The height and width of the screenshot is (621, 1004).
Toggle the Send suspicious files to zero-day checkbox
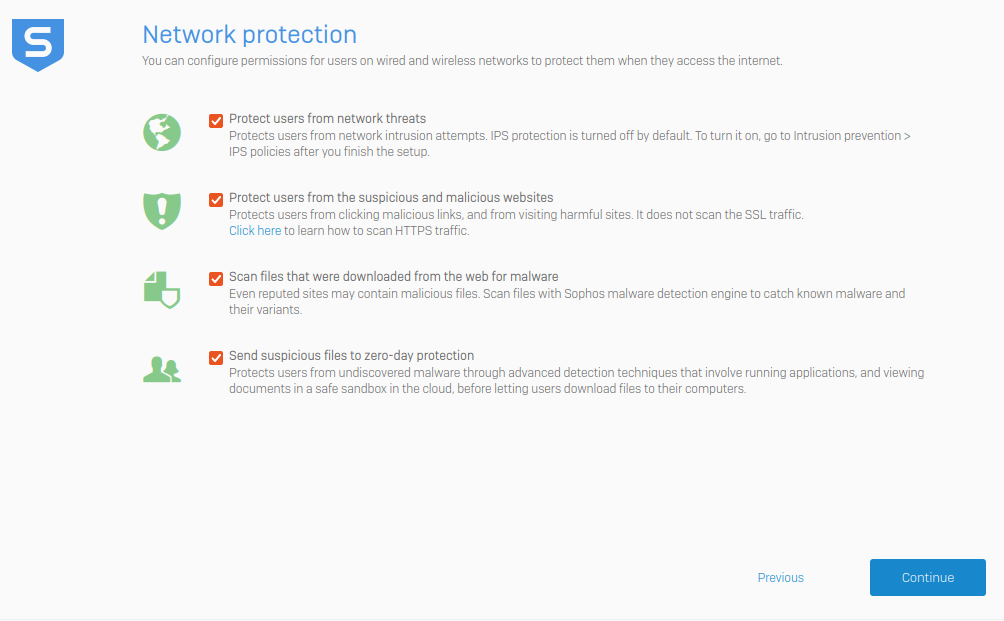[216, 357]
